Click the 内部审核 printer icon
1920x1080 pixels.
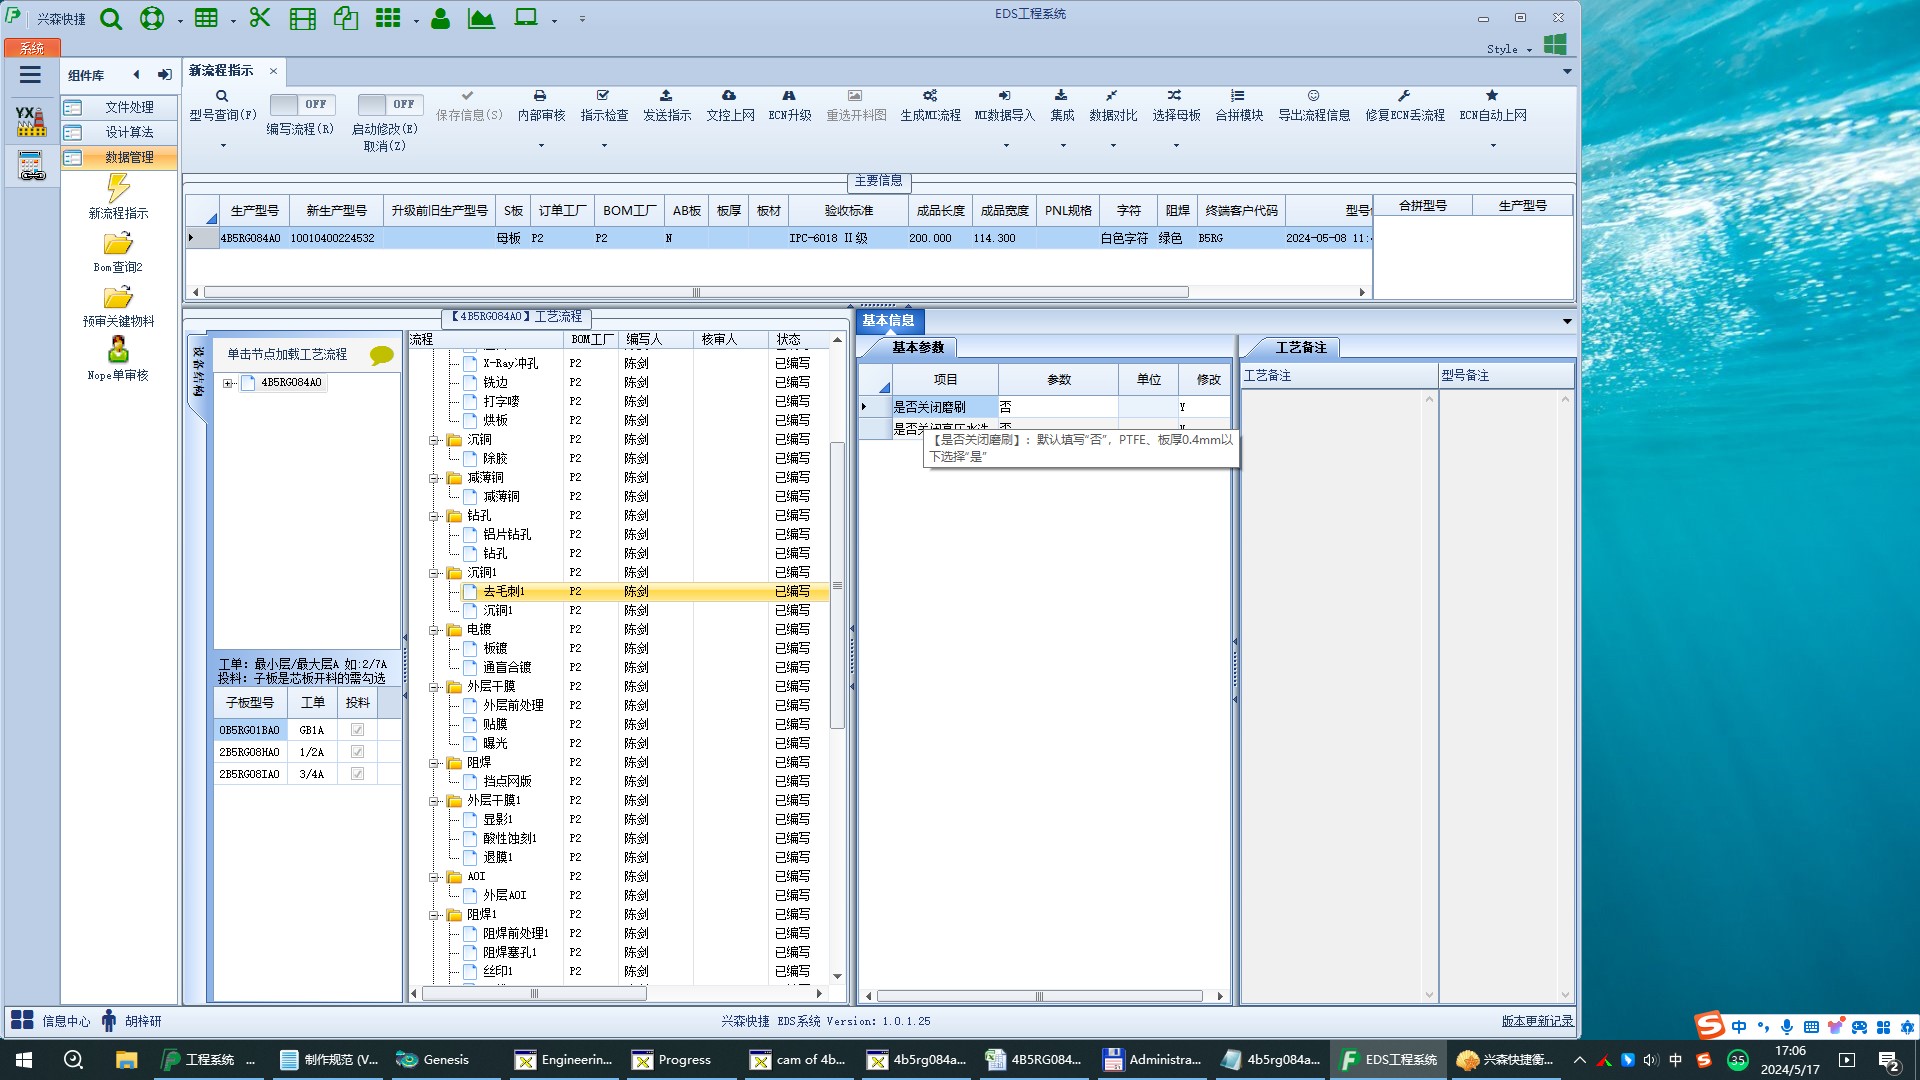click(x=540, y=96)
